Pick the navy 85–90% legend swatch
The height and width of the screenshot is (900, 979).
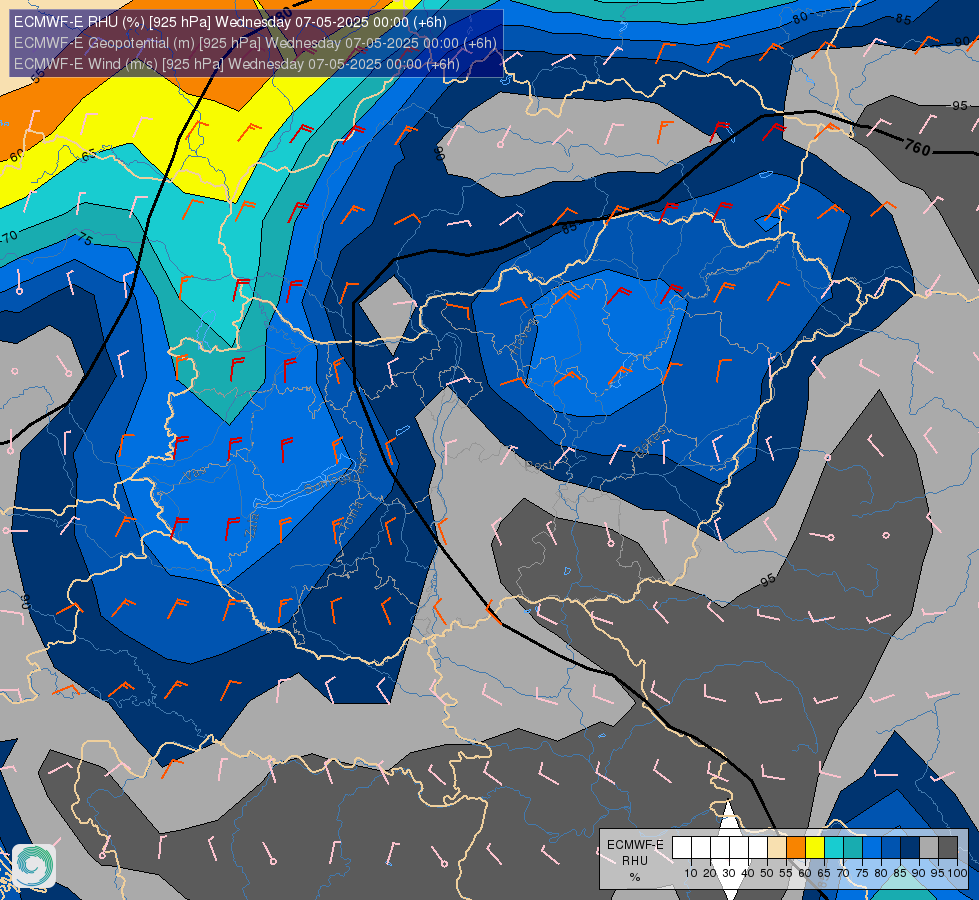910,847
